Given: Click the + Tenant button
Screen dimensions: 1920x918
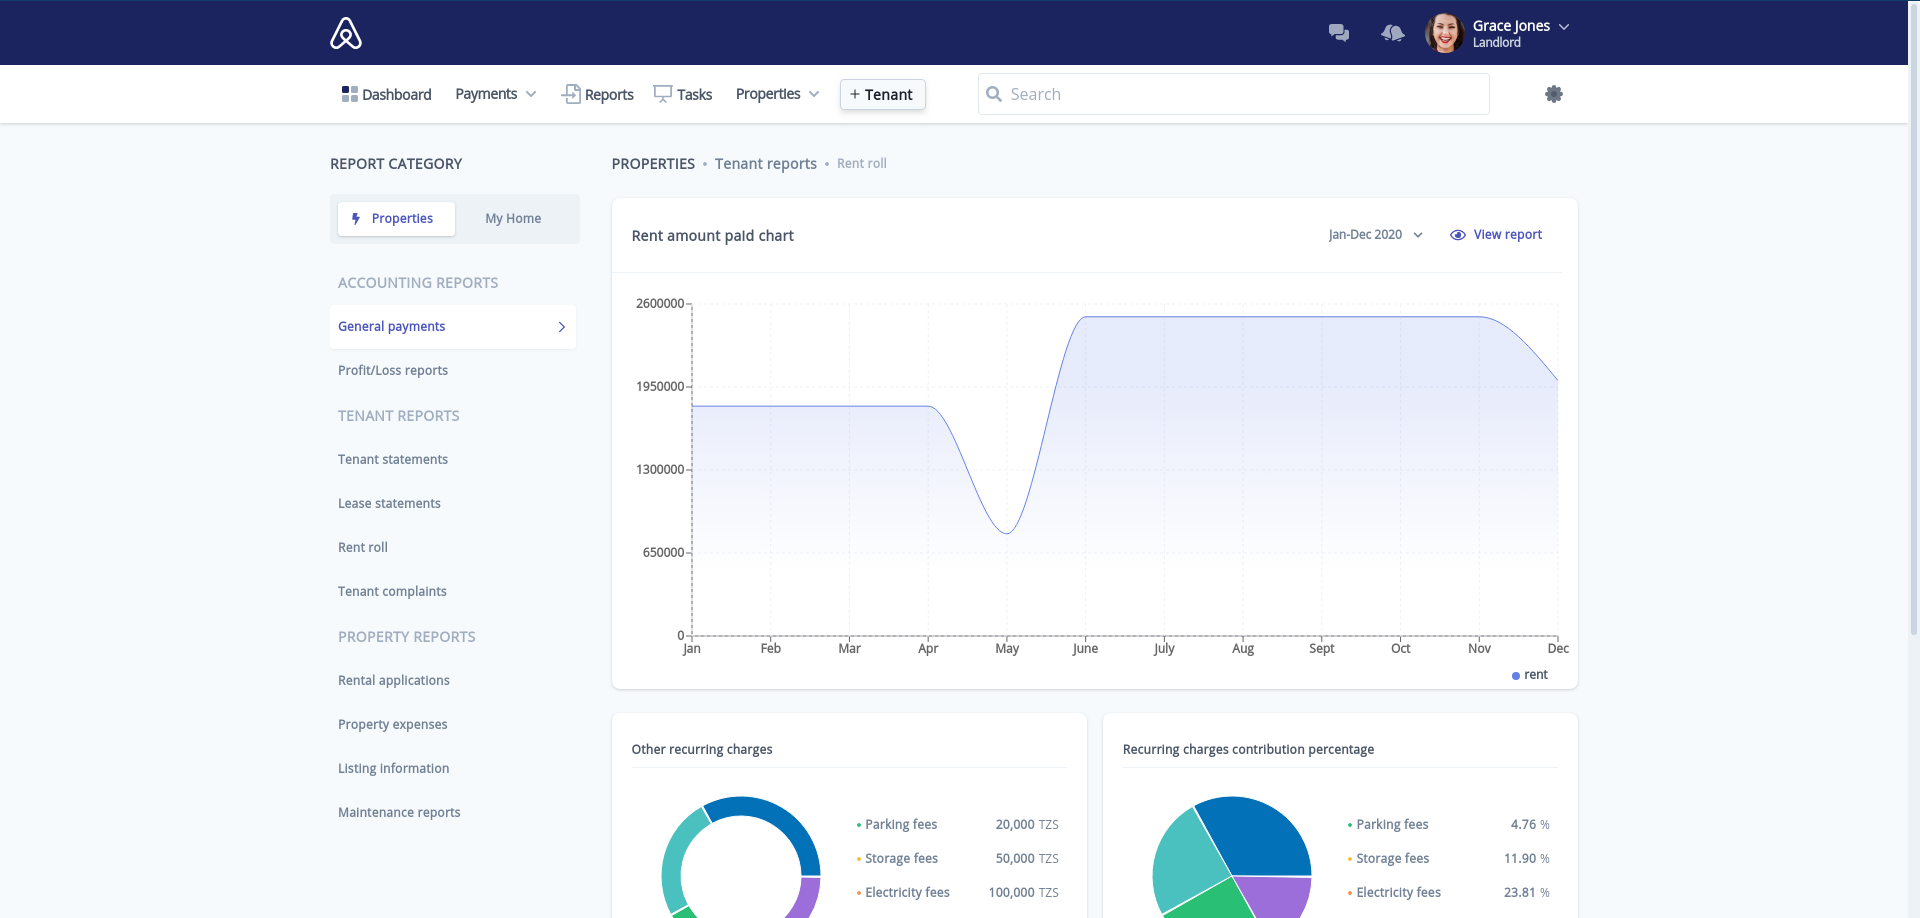Looking at the screenshot, I should tap(883, 94).
